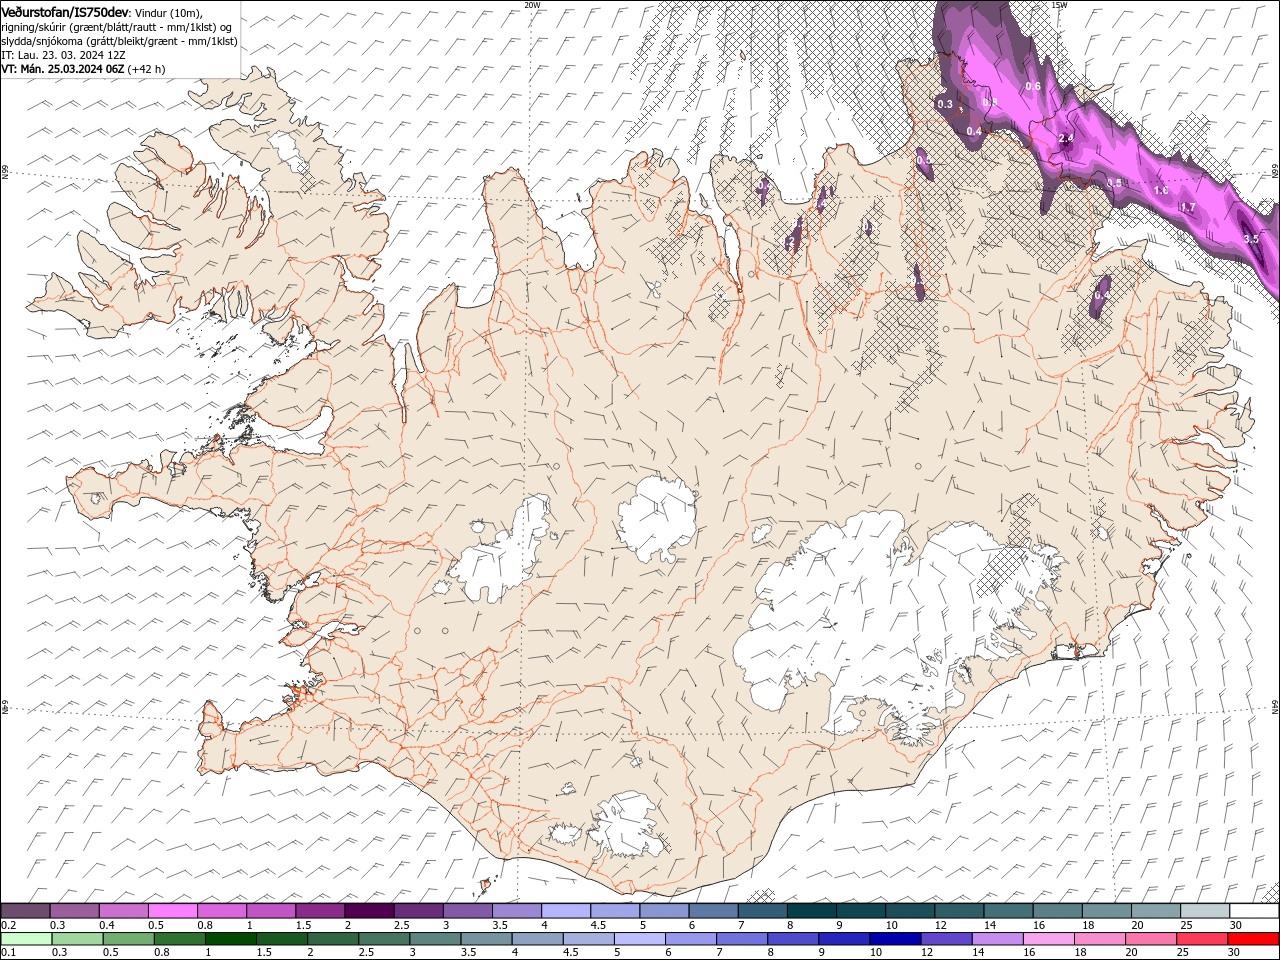
Task: Click the '15W' longitude label at top
Action: (x=1059, y=5)
